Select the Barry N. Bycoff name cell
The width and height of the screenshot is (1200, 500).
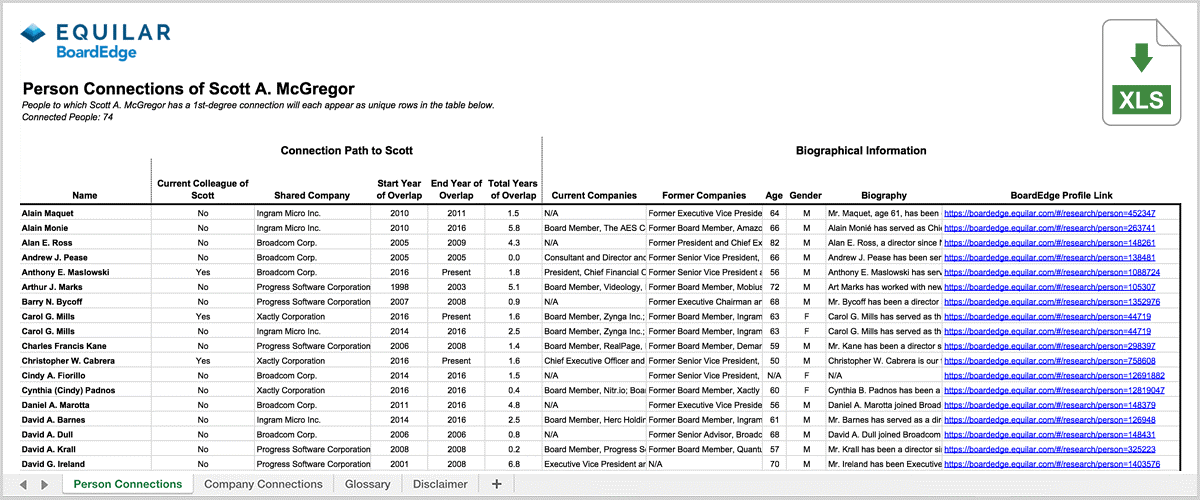click(85, 302)
